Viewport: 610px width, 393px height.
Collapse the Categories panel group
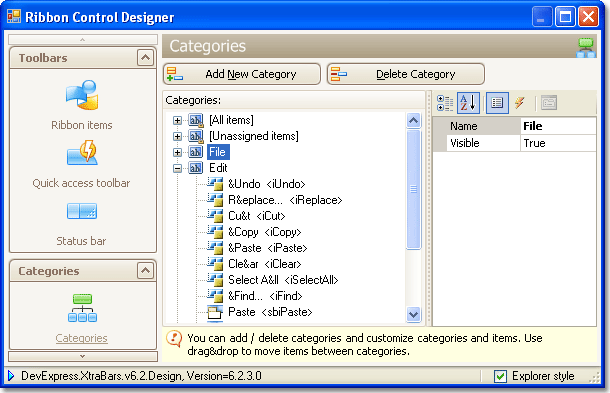(145, 270)
